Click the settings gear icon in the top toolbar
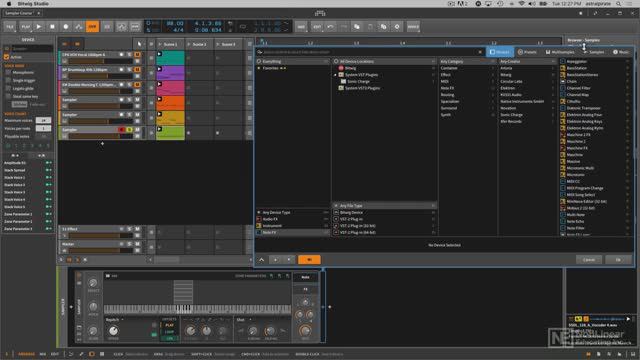The width and height of the screenshot is (640, 360). (397, 27)
